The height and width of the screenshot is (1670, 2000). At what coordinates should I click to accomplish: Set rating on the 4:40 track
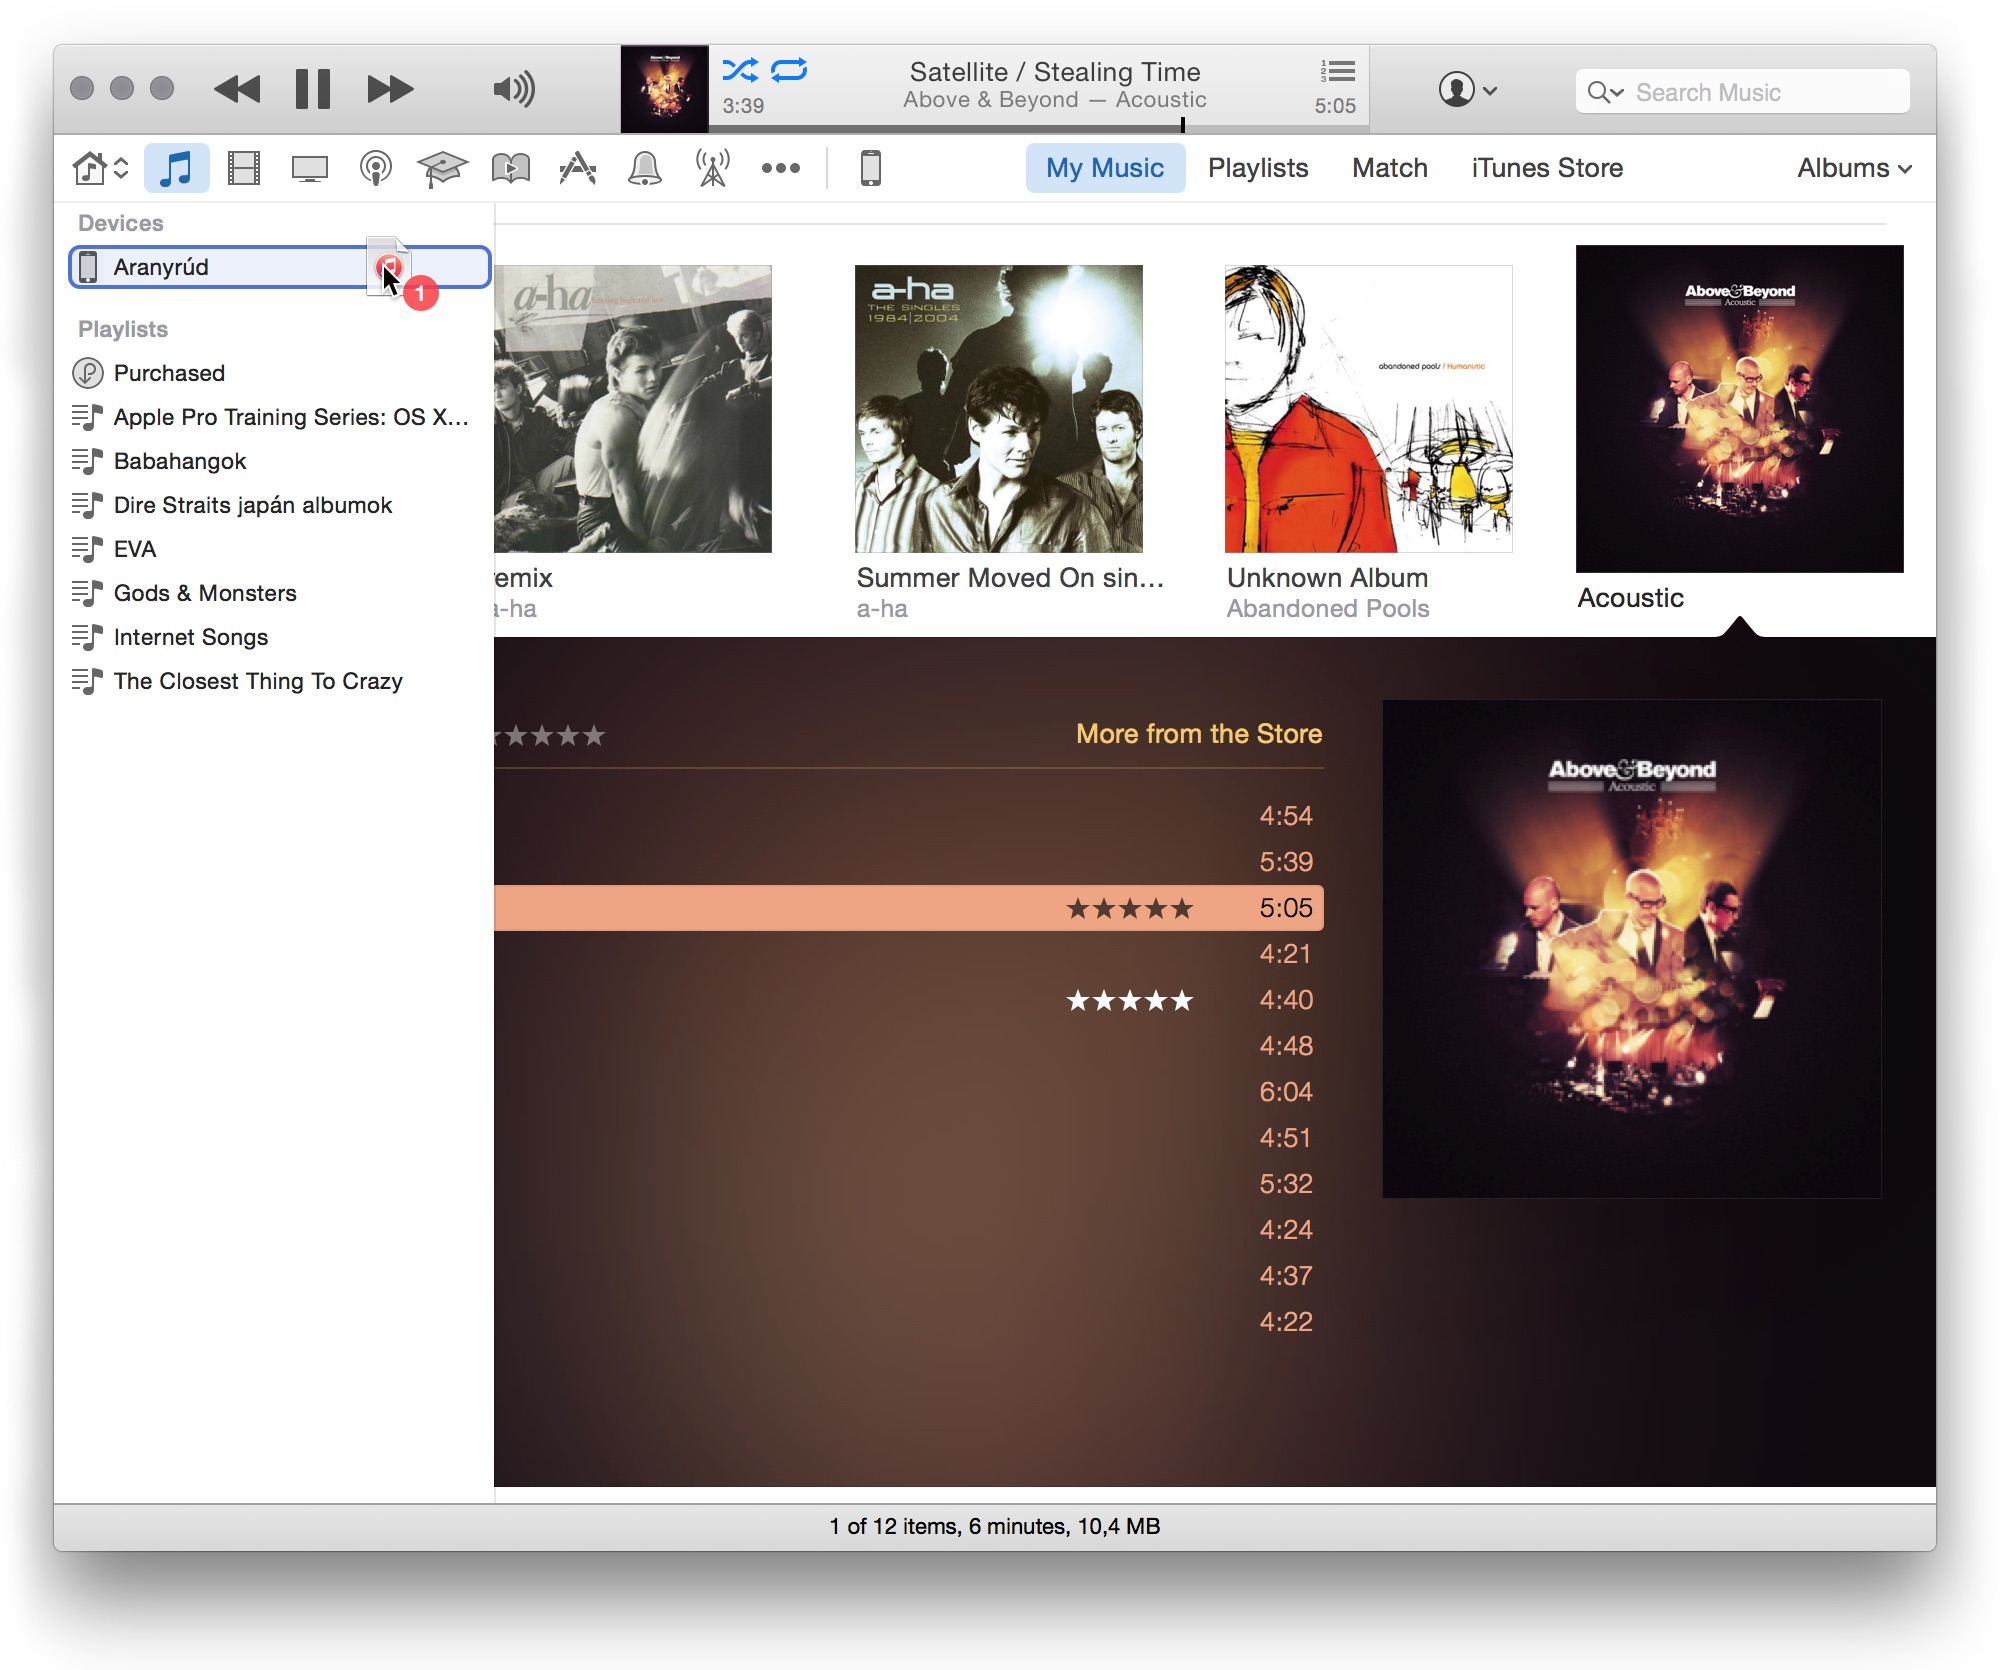pyautogui.click(x=1130, y=1000)
